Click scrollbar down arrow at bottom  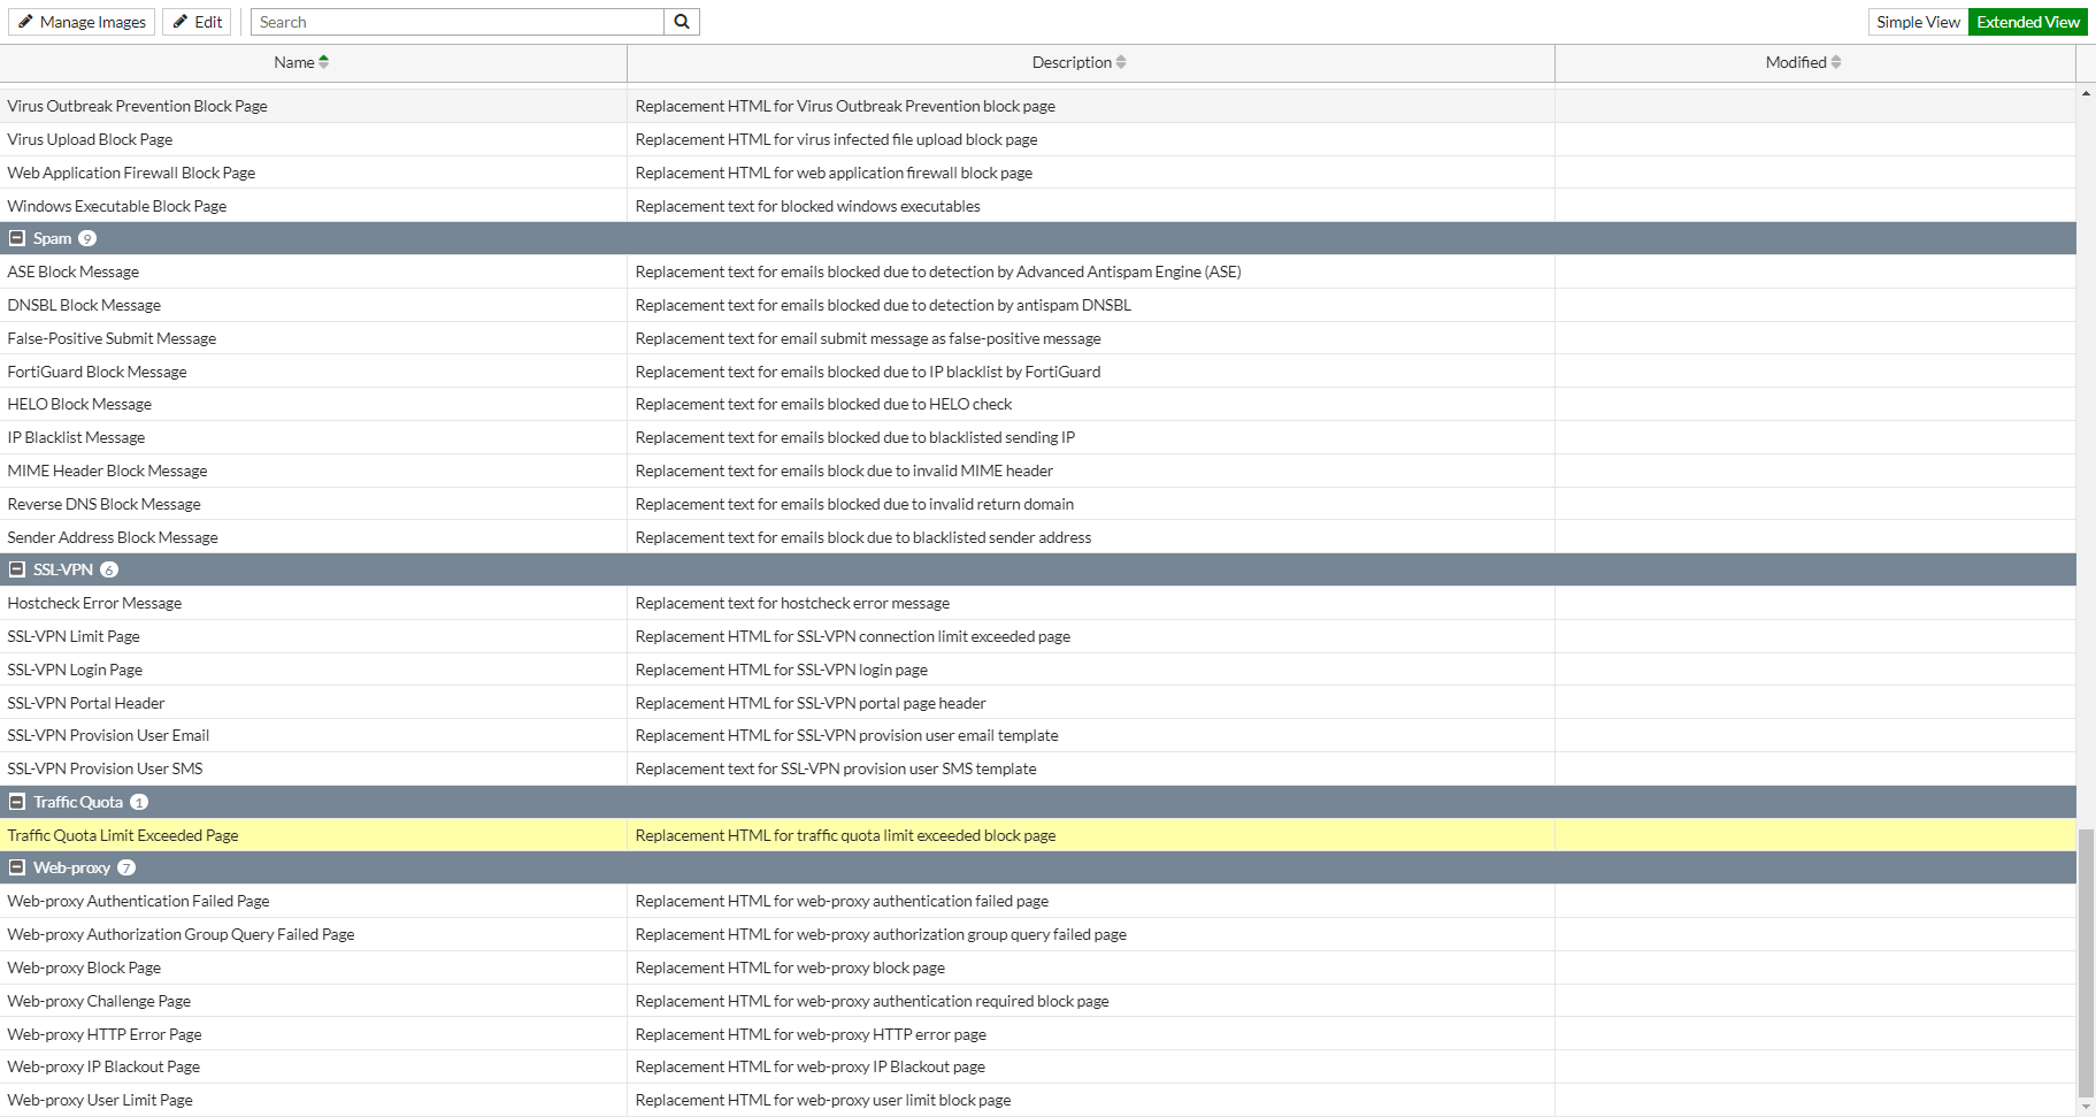pyautogui.click(x=2085, y=1107)
